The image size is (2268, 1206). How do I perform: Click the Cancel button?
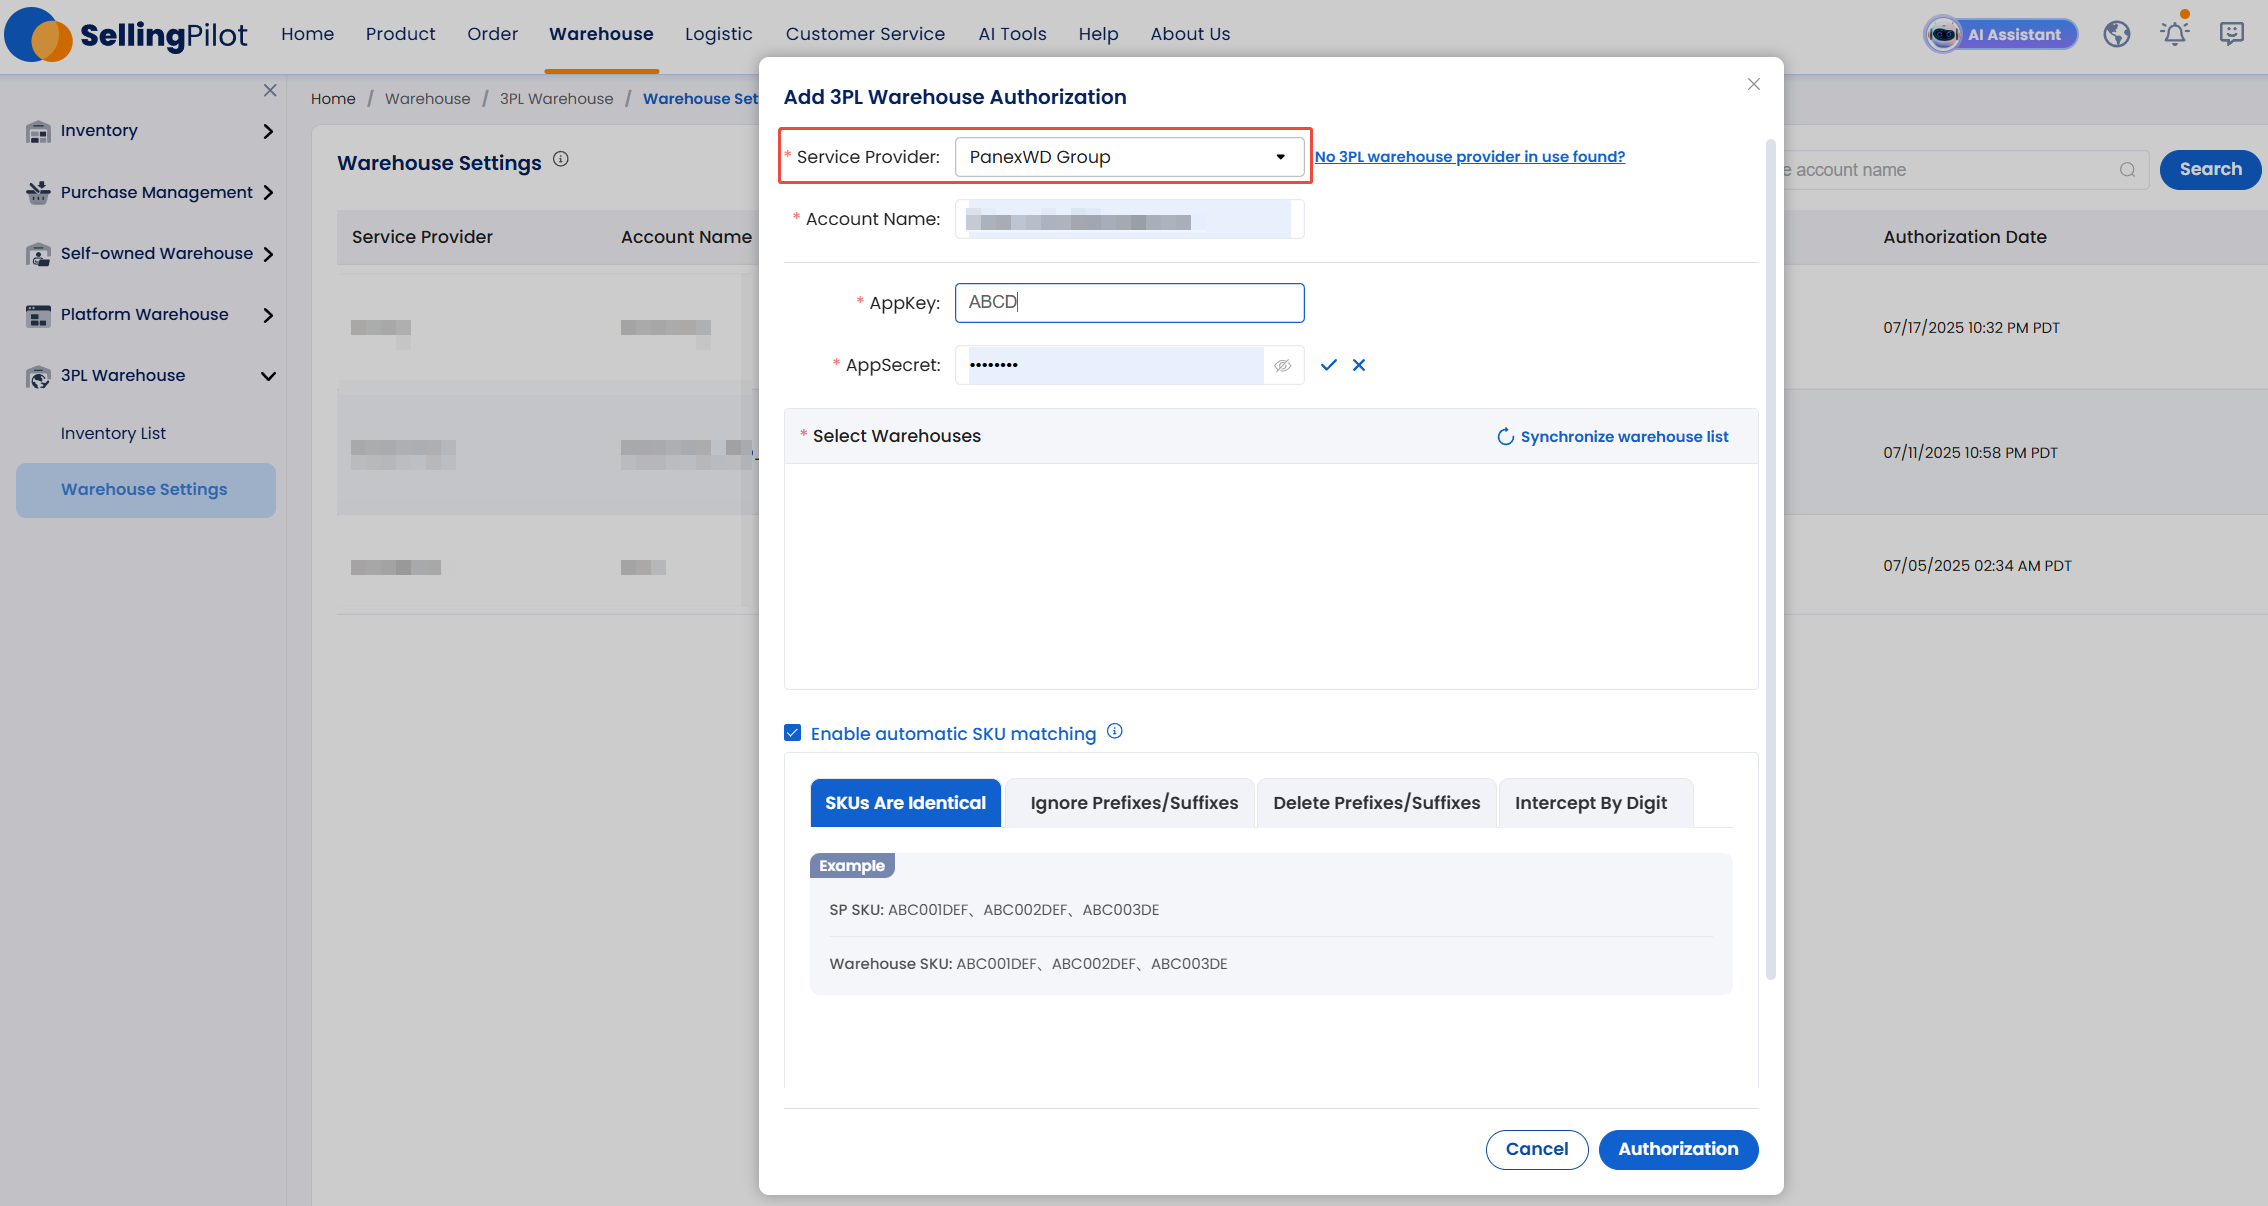1537,1149
